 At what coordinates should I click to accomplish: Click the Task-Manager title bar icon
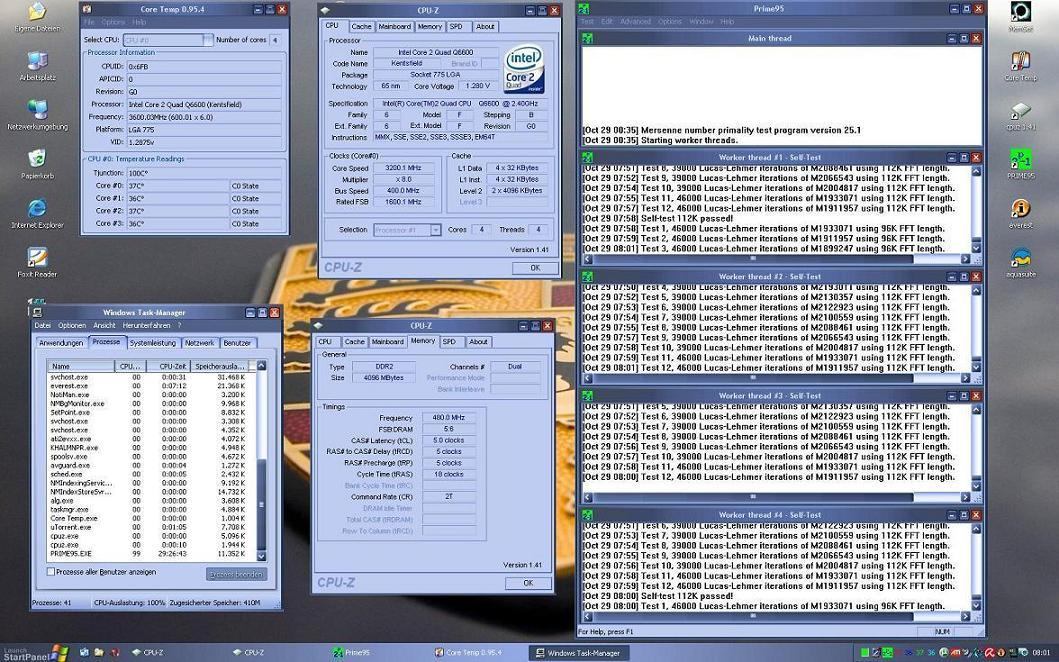38,312
